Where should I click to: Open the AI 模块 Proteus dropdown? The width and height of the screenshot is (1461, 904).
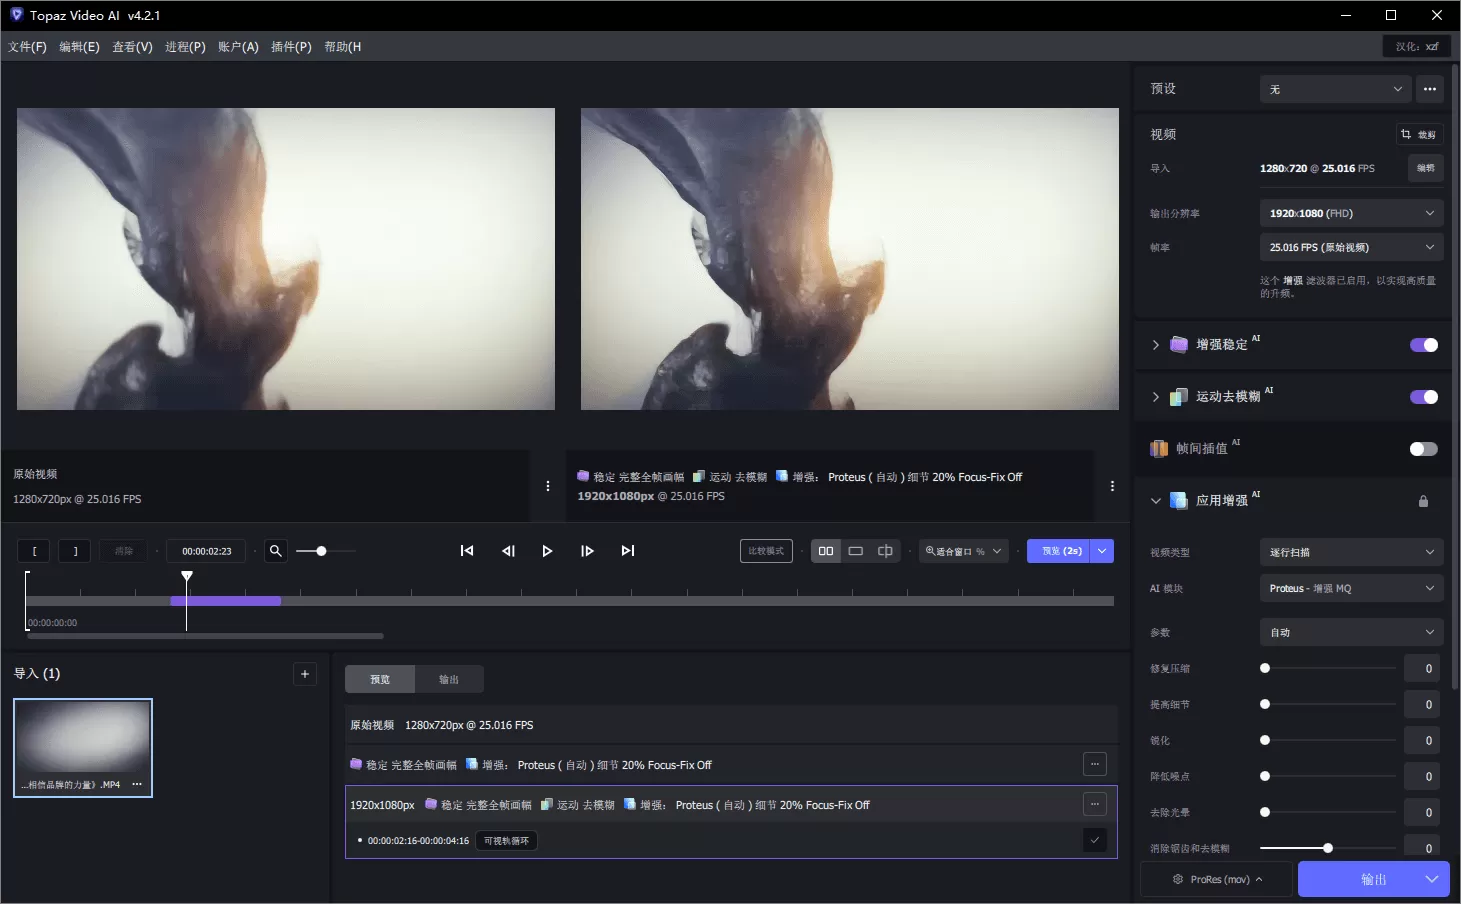pyautogui.click(x=1349, y=588)
